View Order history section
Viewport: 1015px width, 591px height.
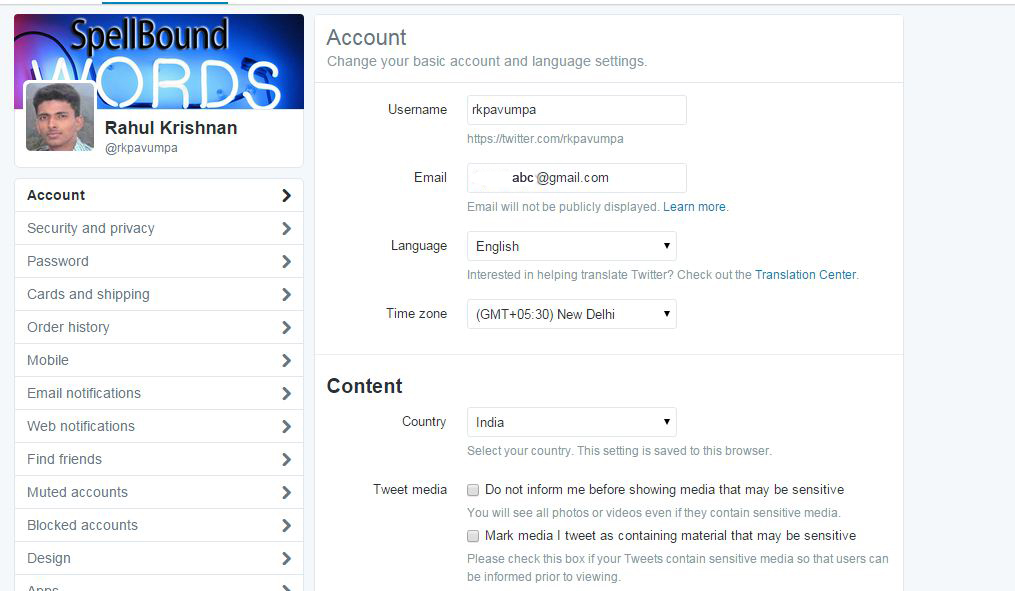click(159, 328)
